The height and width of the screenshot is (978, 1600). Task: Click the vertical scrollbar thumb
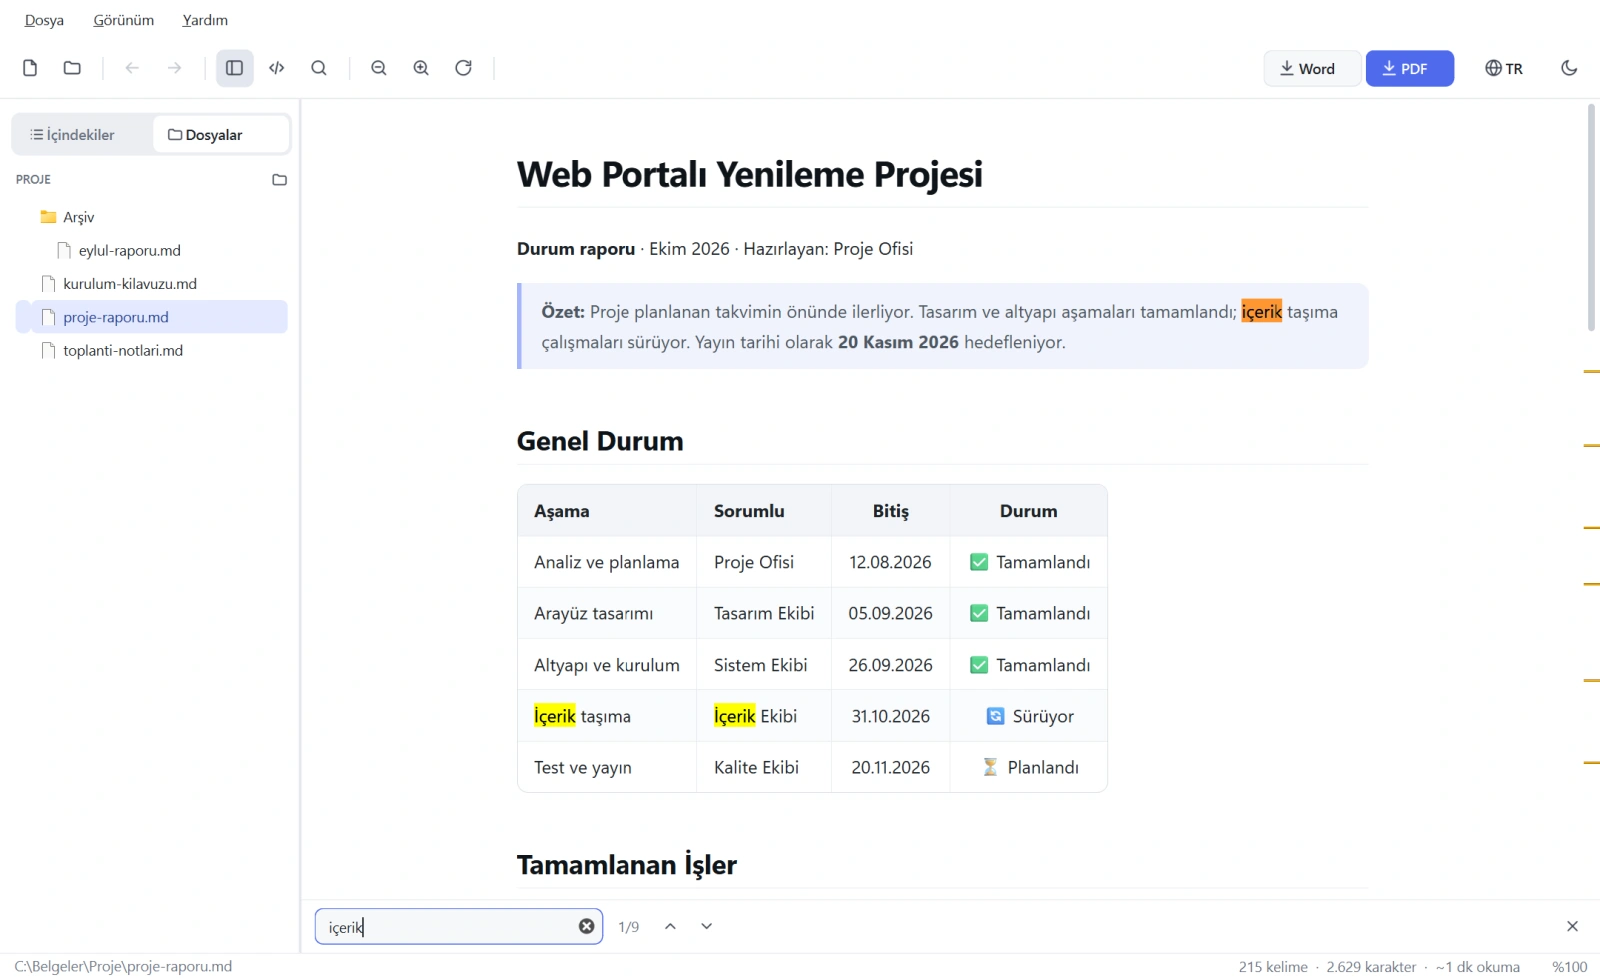tap(1591, 217)
